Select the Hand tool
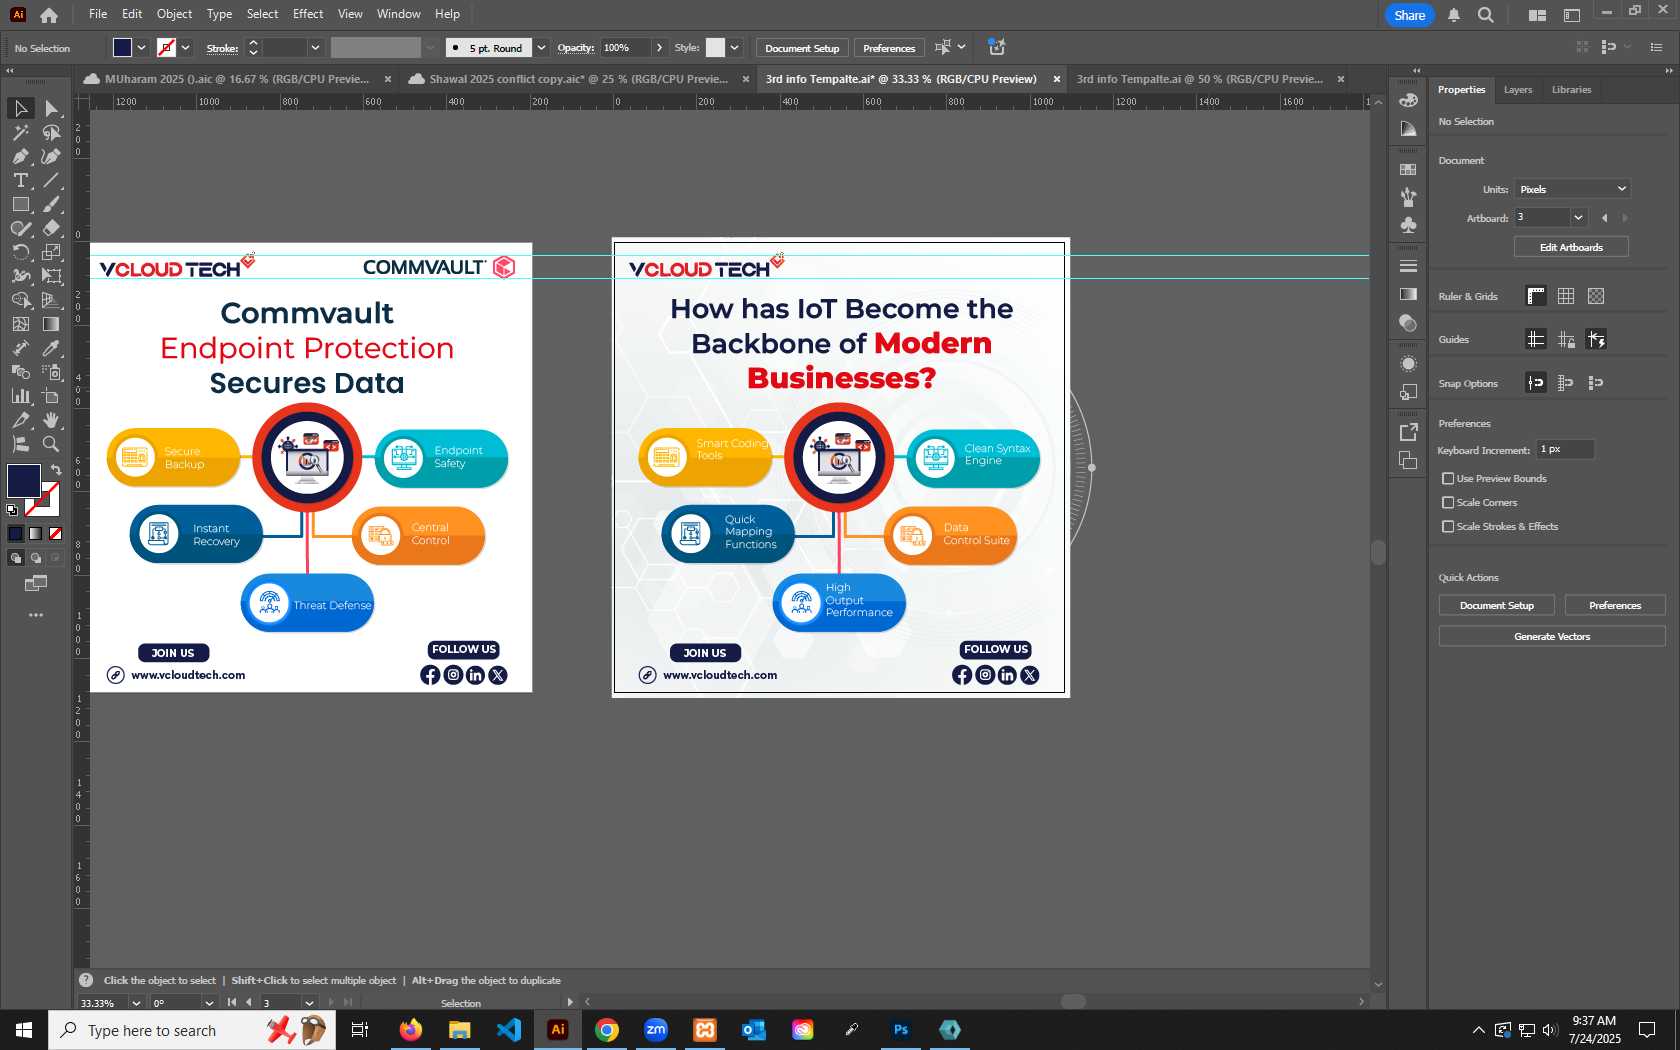 coord(51,420)
